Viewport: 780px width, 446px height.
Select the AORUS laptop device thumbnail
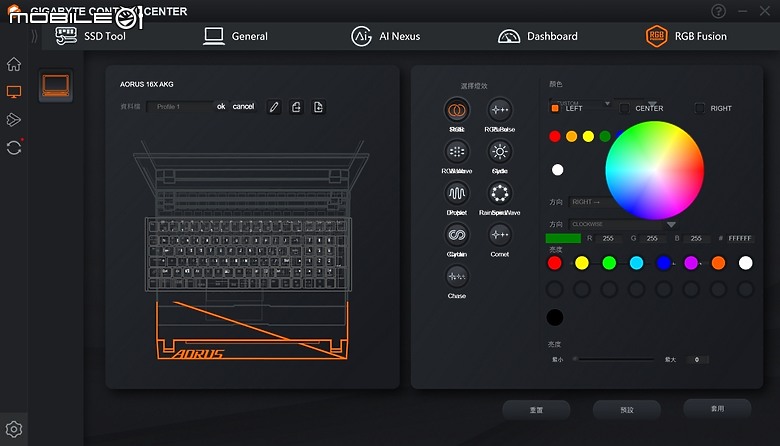tap(56, 86)
